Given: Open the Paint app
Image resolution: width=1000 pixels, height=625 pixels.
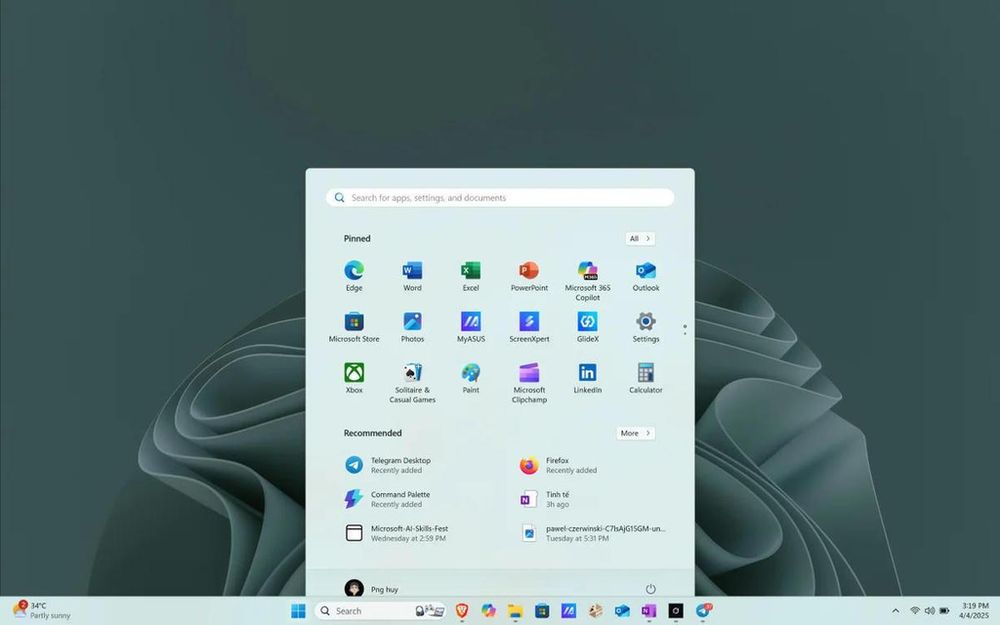Looking at the screenshot, I should [471, 378].
